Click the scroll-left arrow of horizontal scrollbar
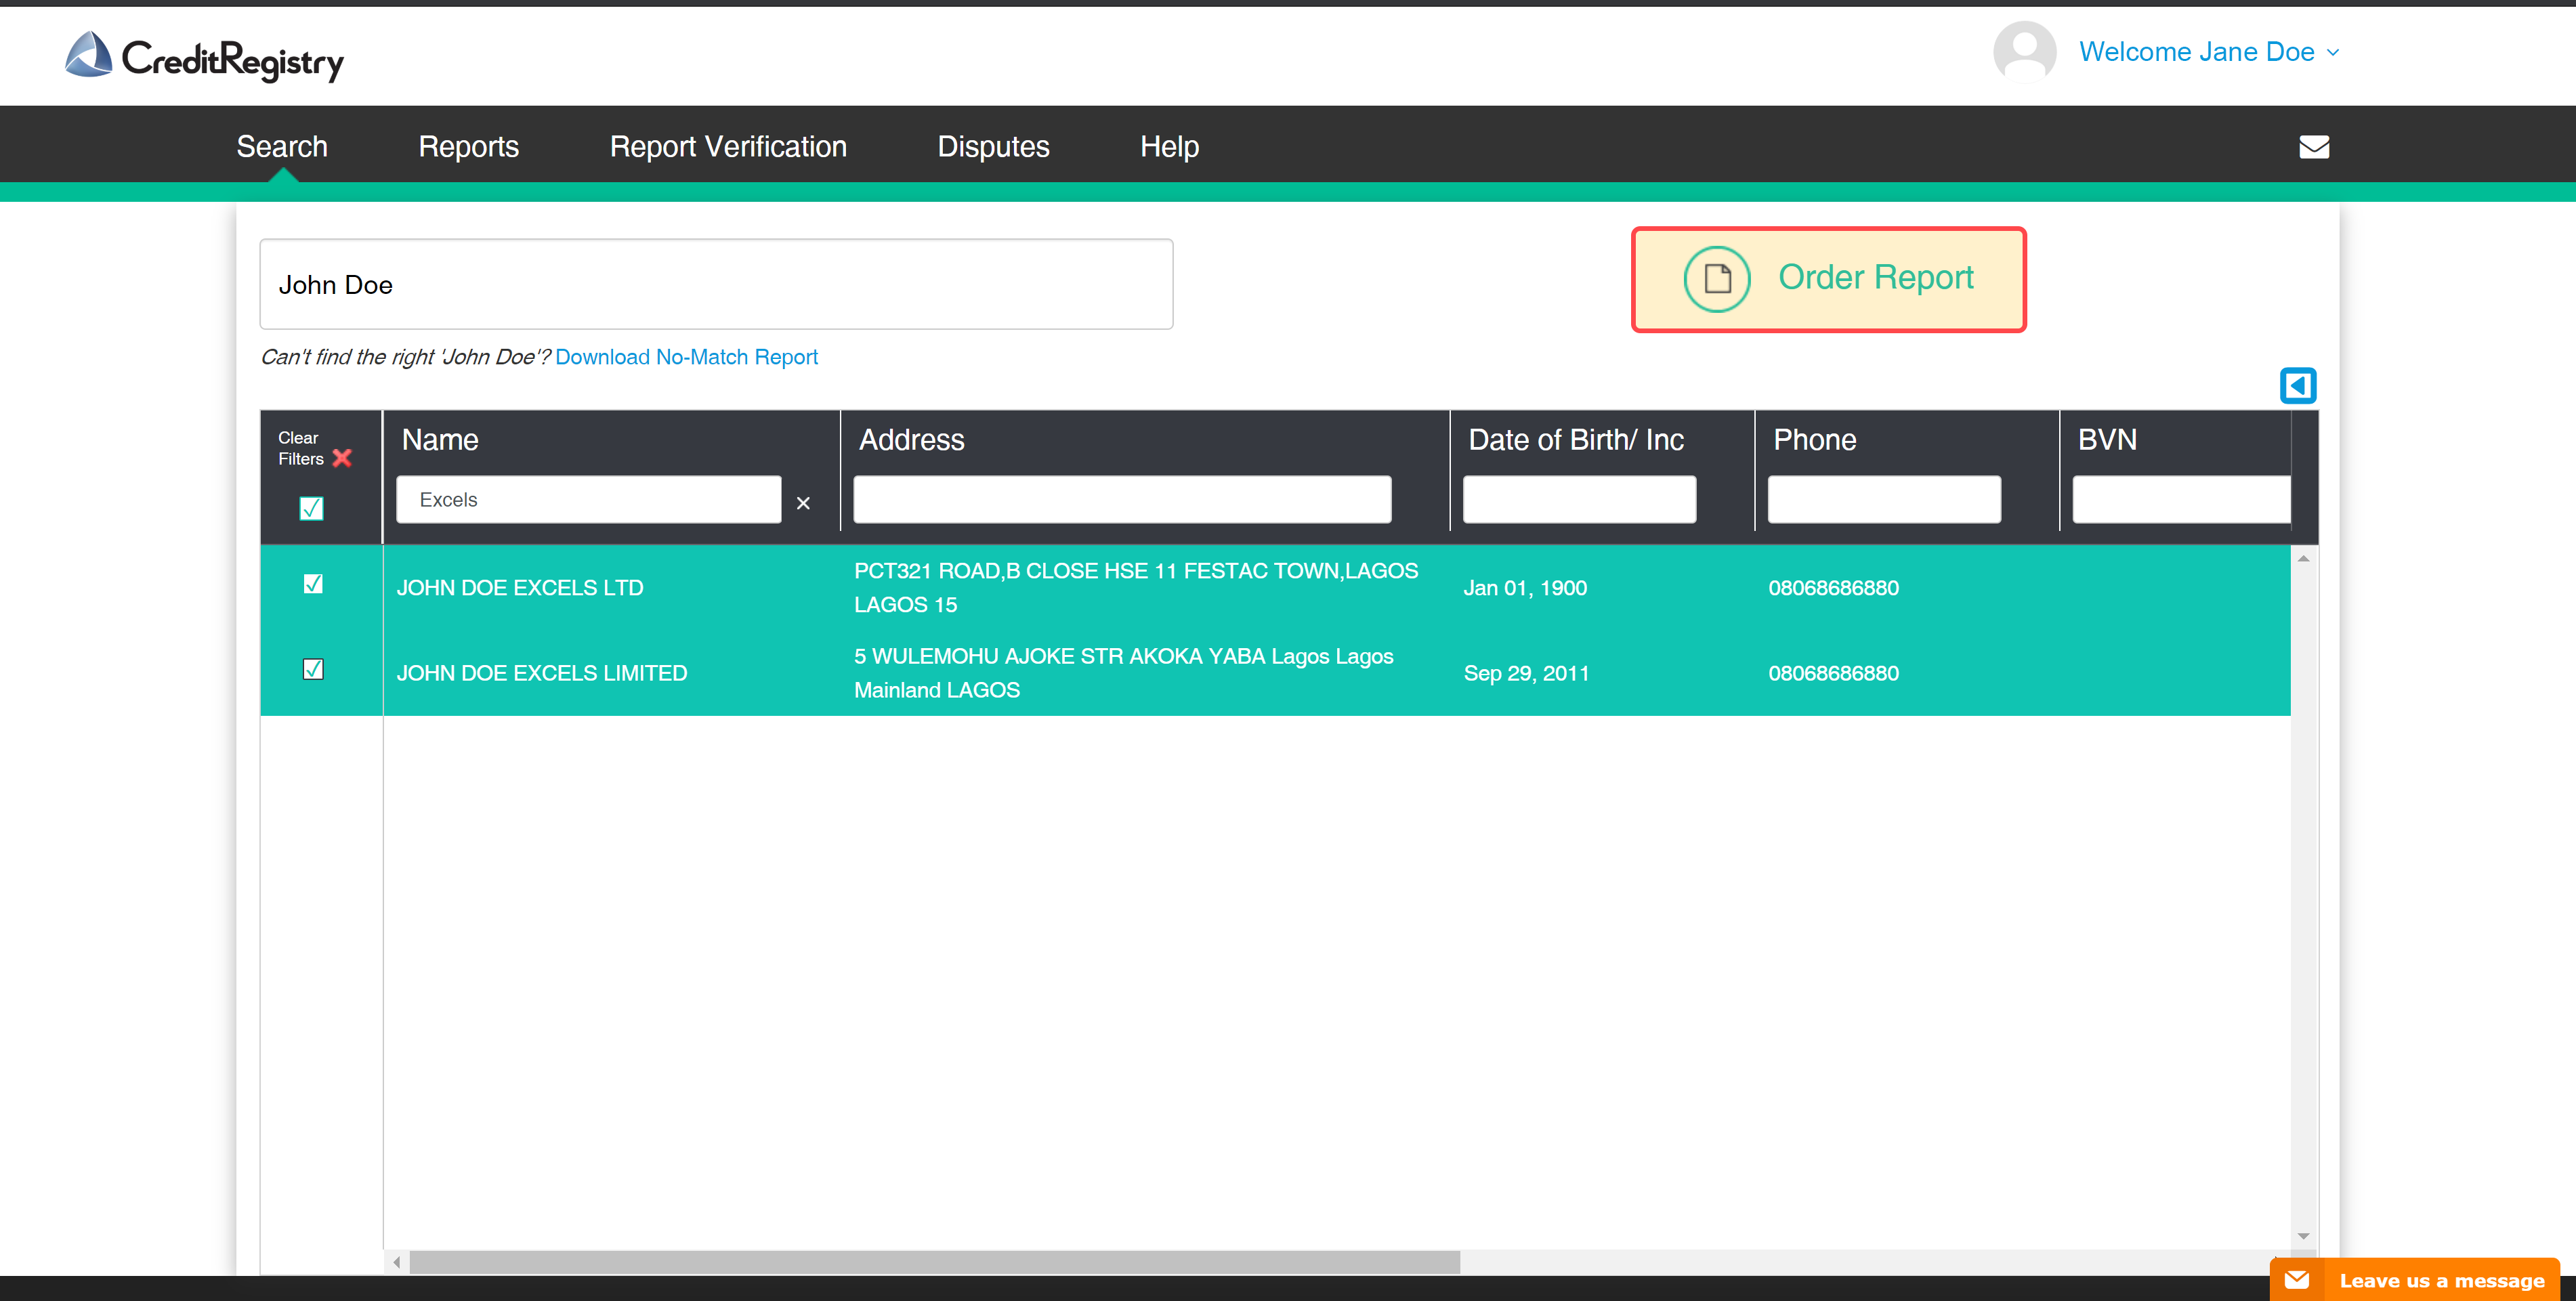Viewport: 2576px width, 1301px height. pos(397,1262)
